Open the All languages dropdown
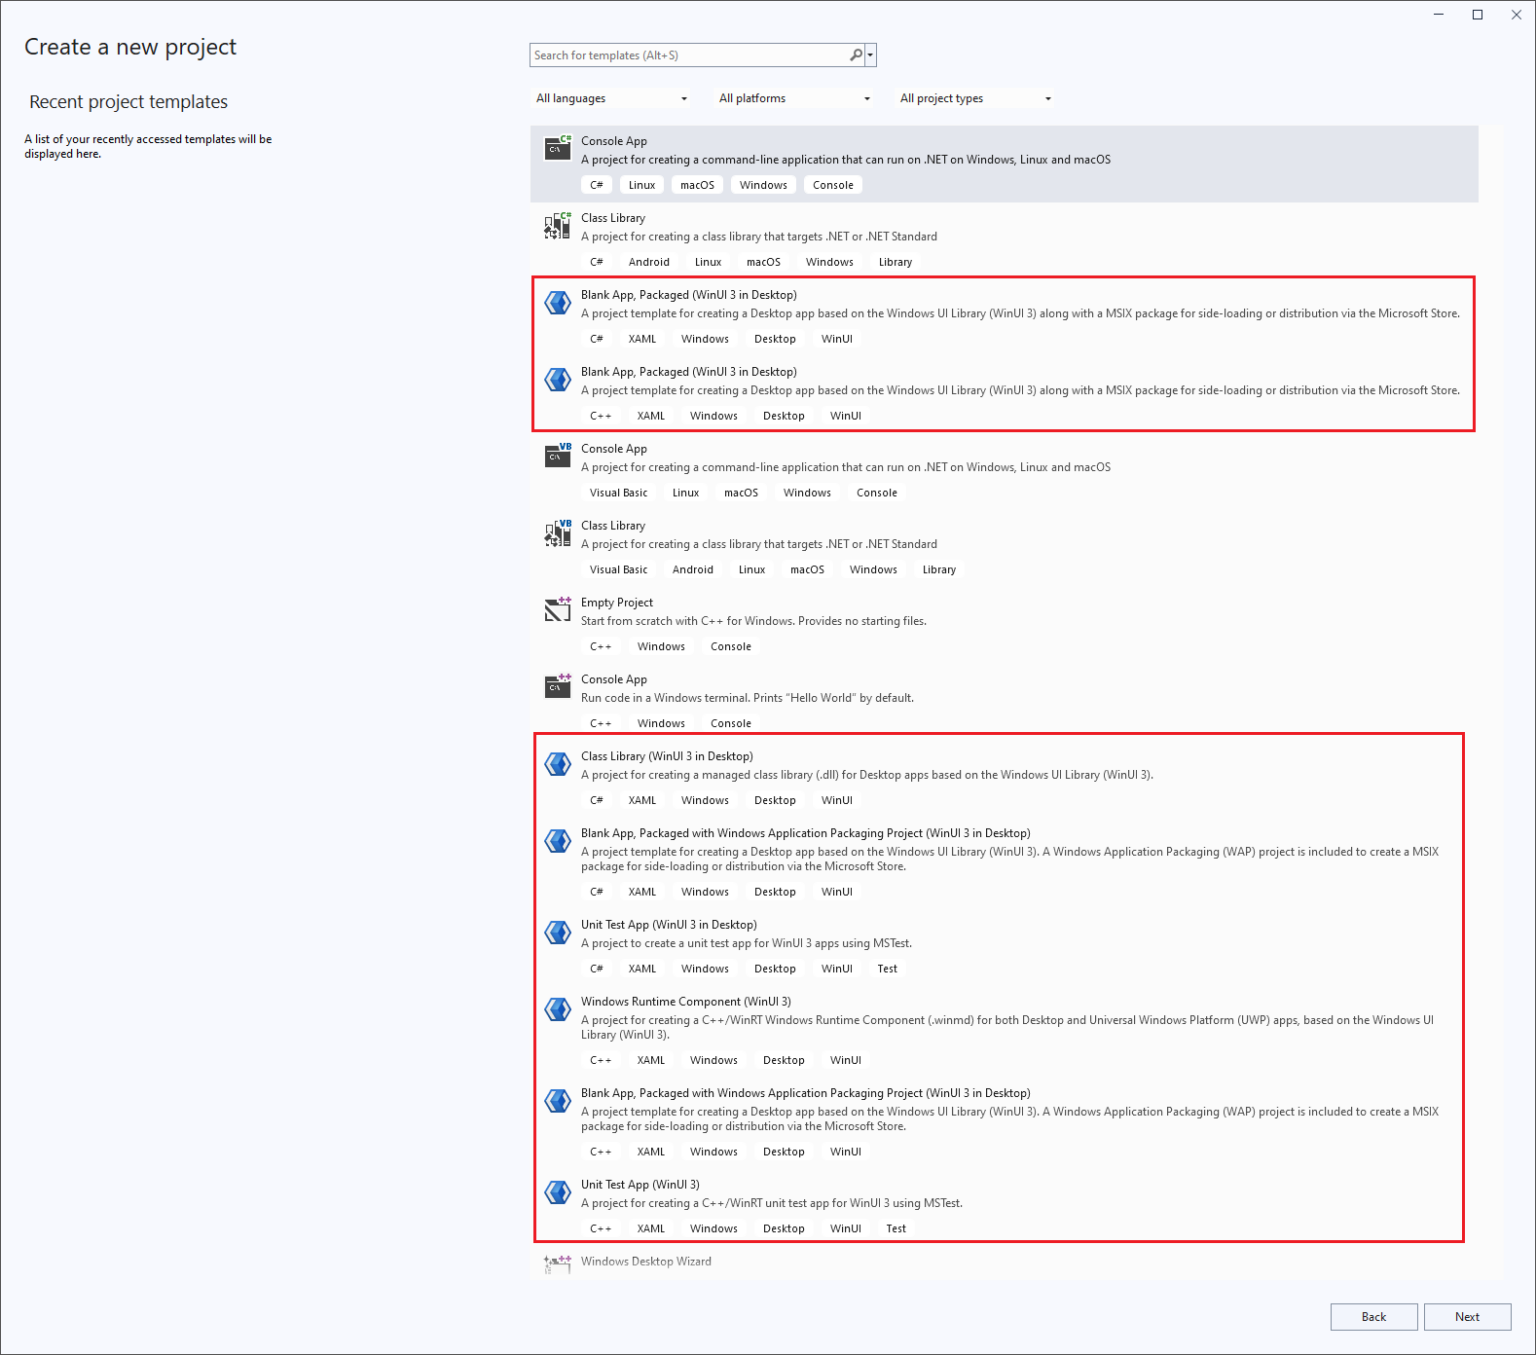 click(611, 98)
